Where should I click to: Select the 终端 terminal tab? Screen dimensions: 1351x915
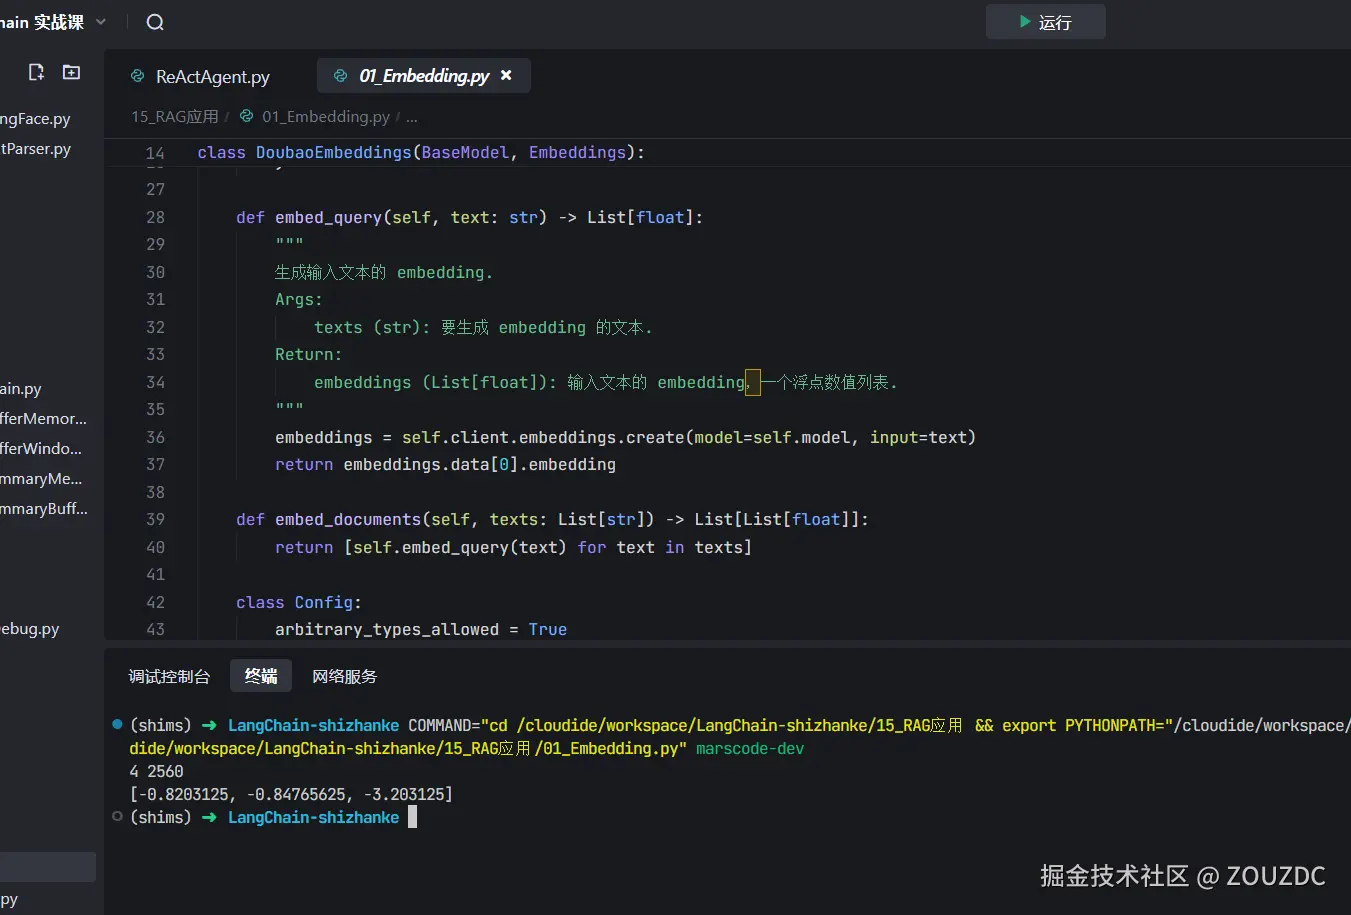[x=261, y=676]
